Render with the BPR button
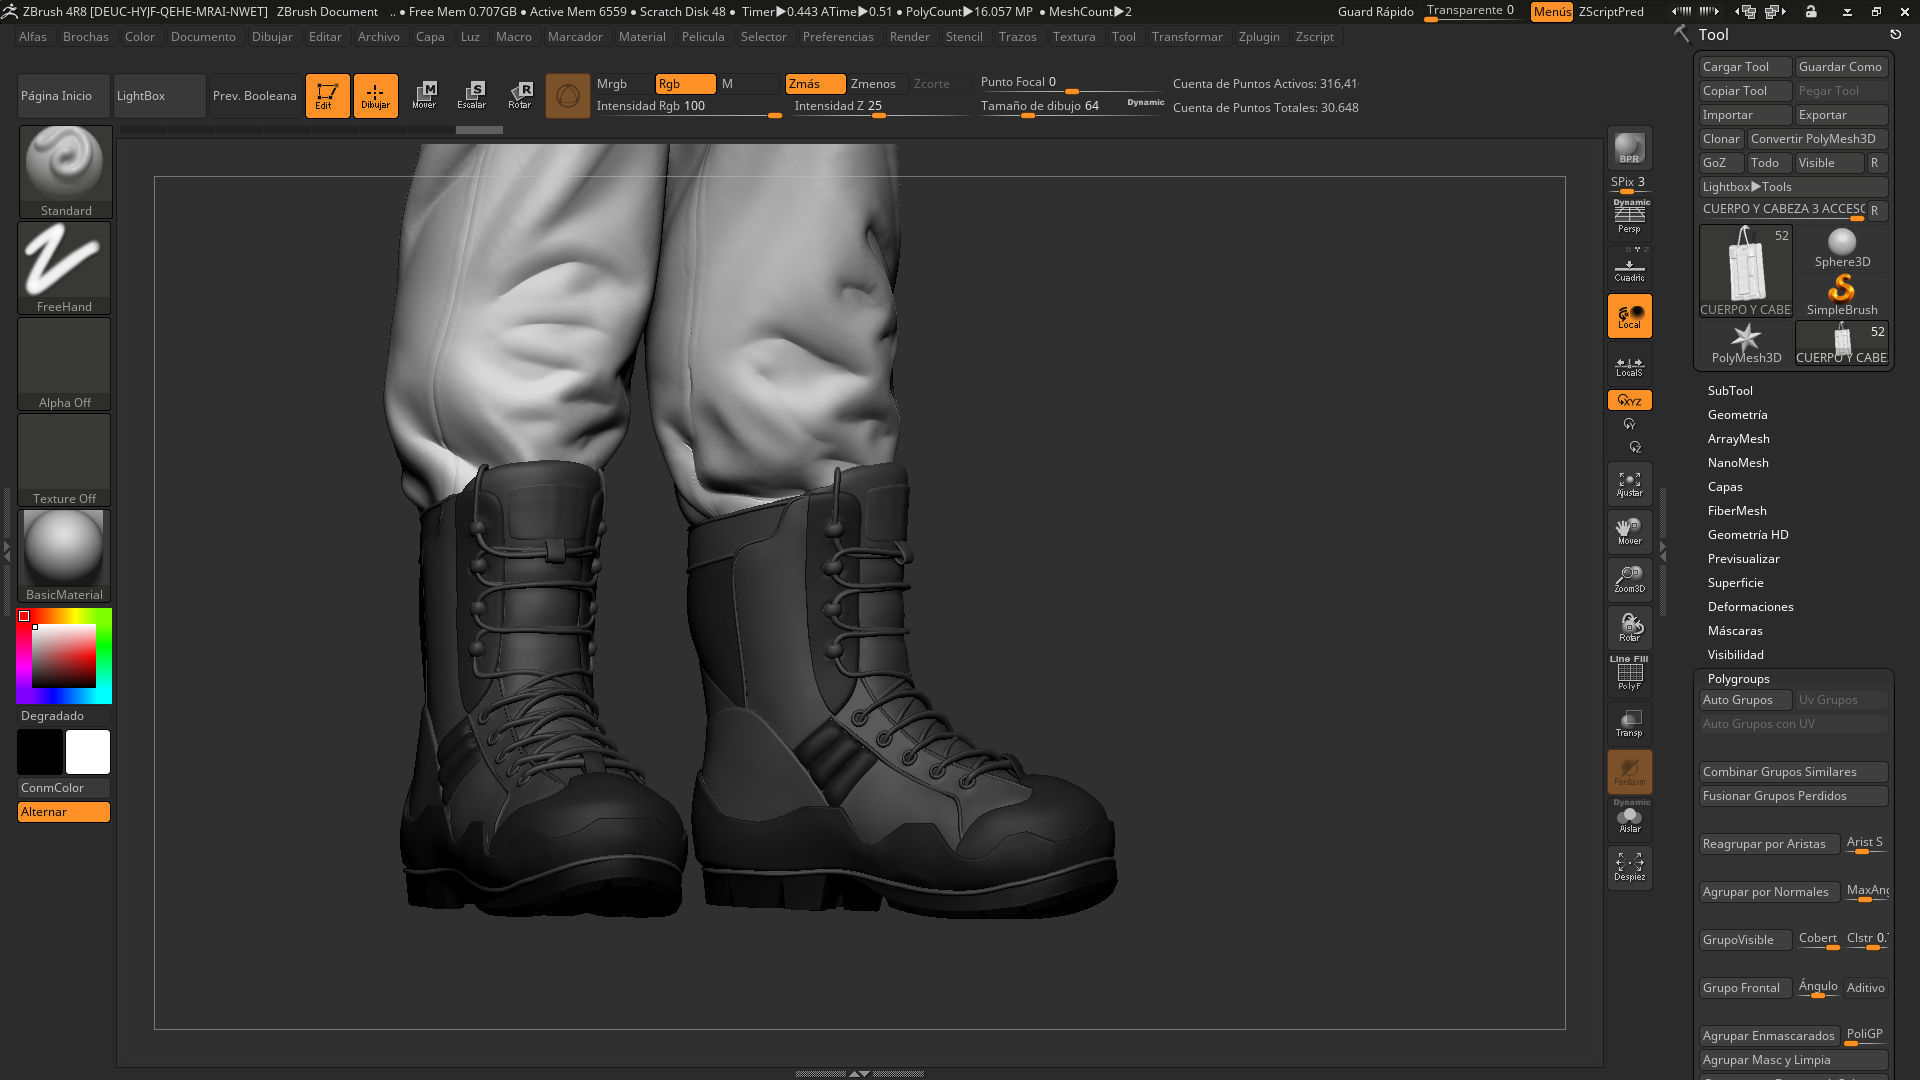Viewport: 1920px width, 1080px height. pyautogui.click(x=1629, y=148)
